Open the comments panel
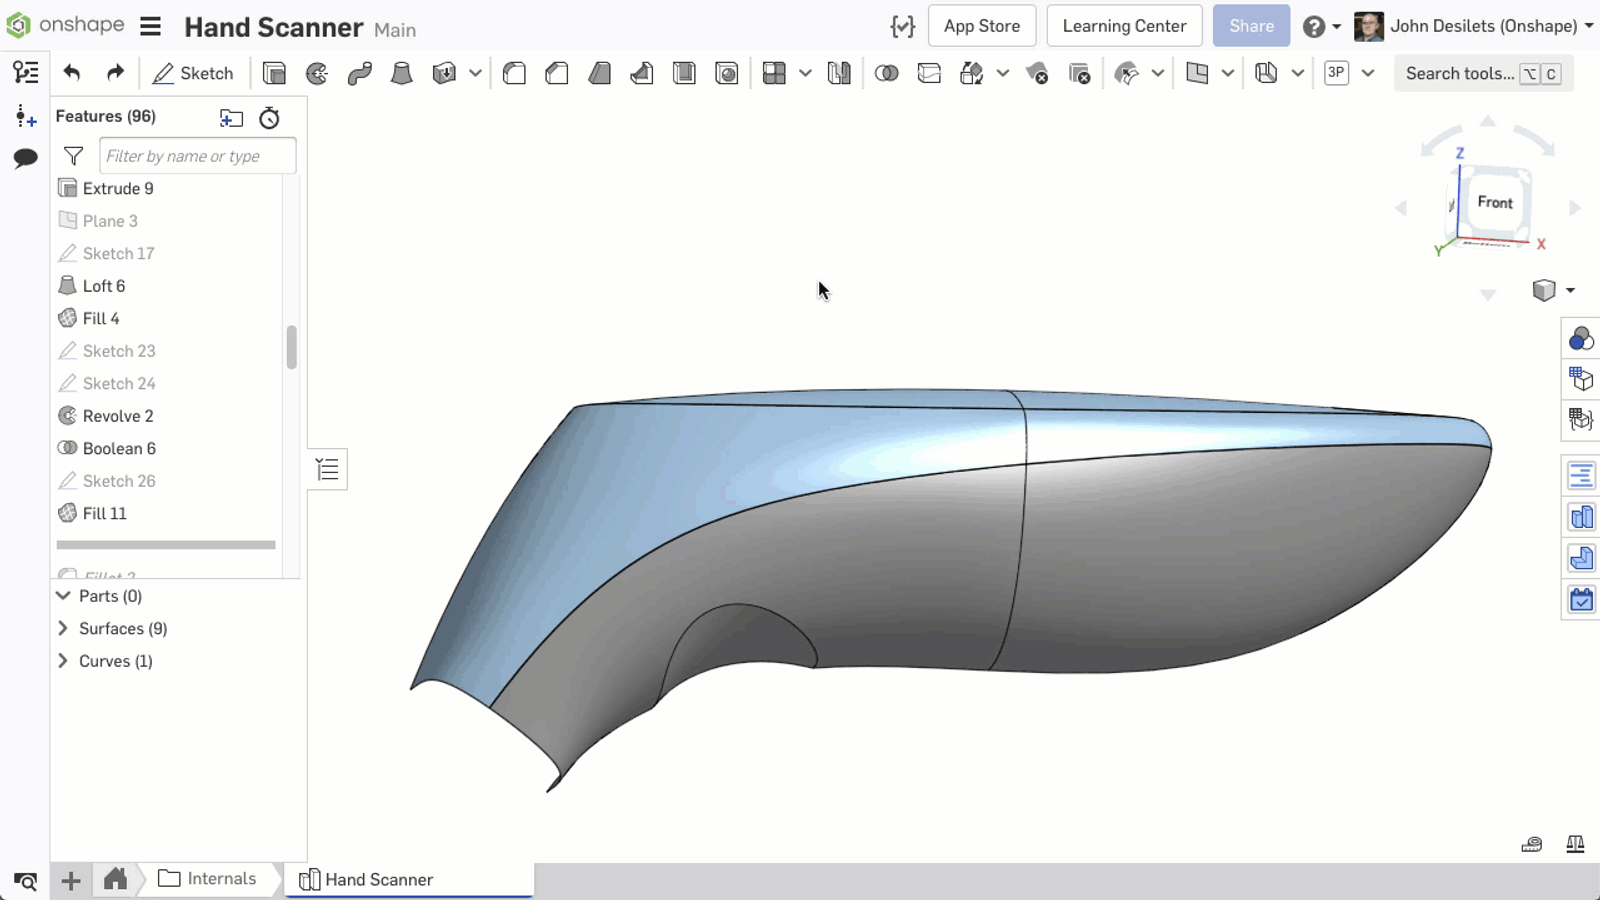The height and width of the screenshot is (900, 1600). coord(25,158)
